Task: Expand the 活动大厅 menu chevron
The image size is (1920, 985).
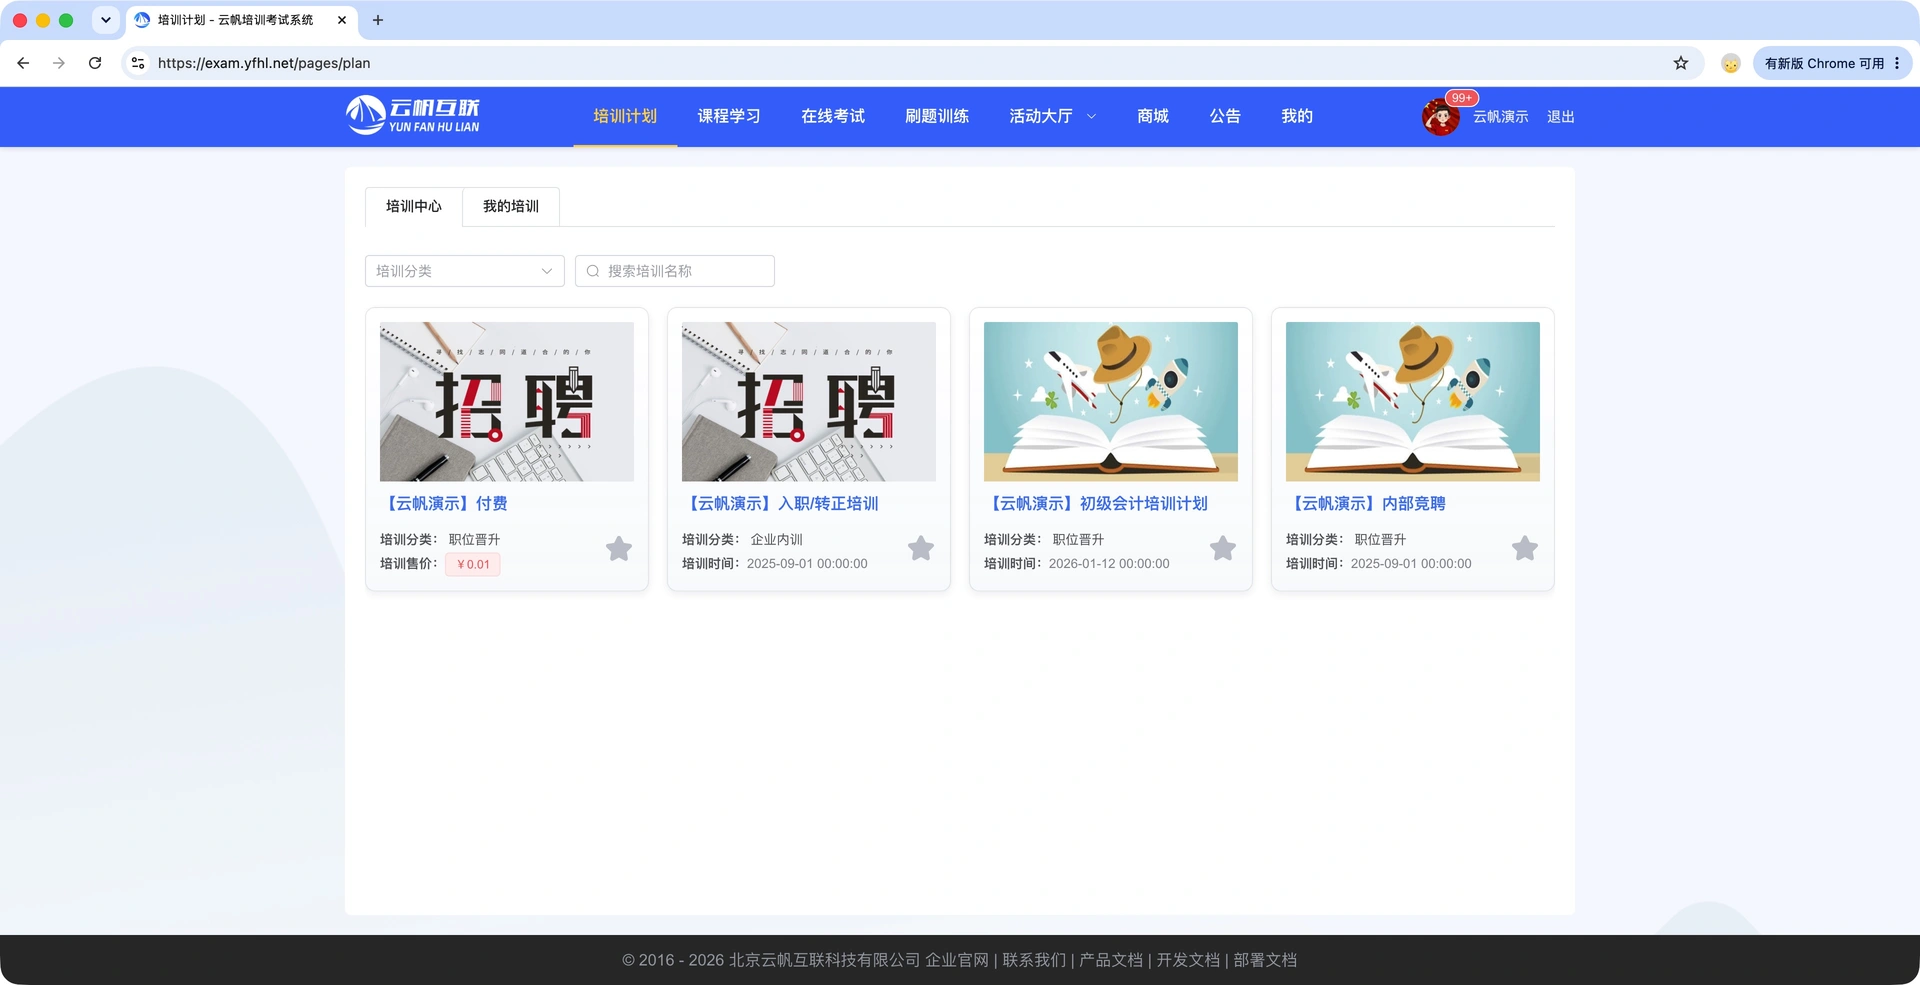Action: pos(1091,117)
